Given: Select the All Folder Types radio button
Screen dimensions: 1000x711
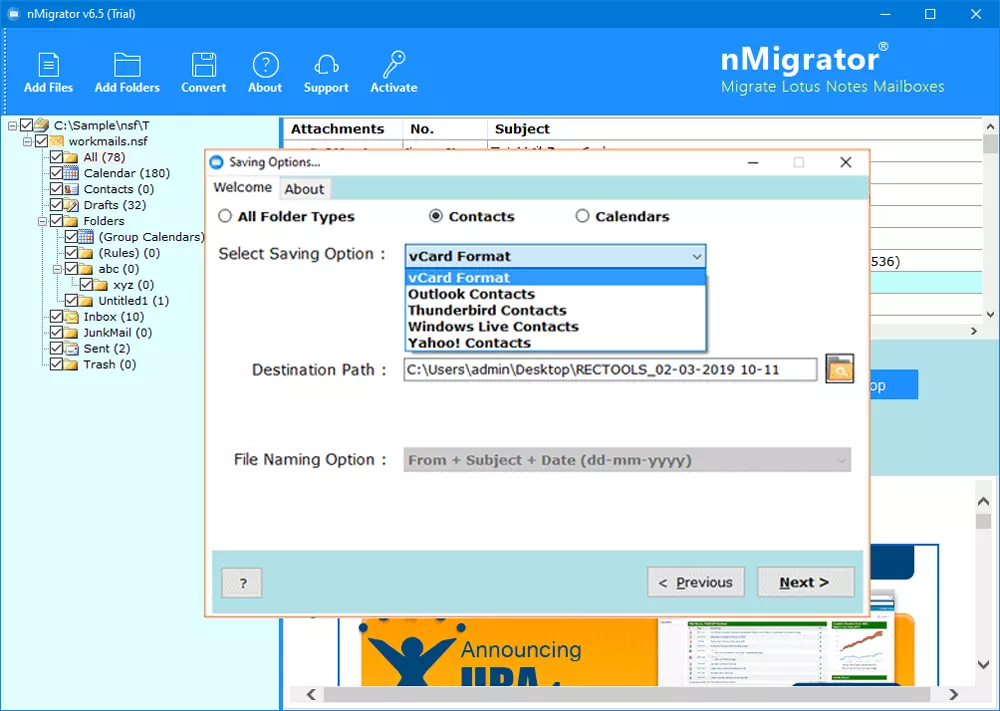Looking at the screenshot, I should [224, 216].
